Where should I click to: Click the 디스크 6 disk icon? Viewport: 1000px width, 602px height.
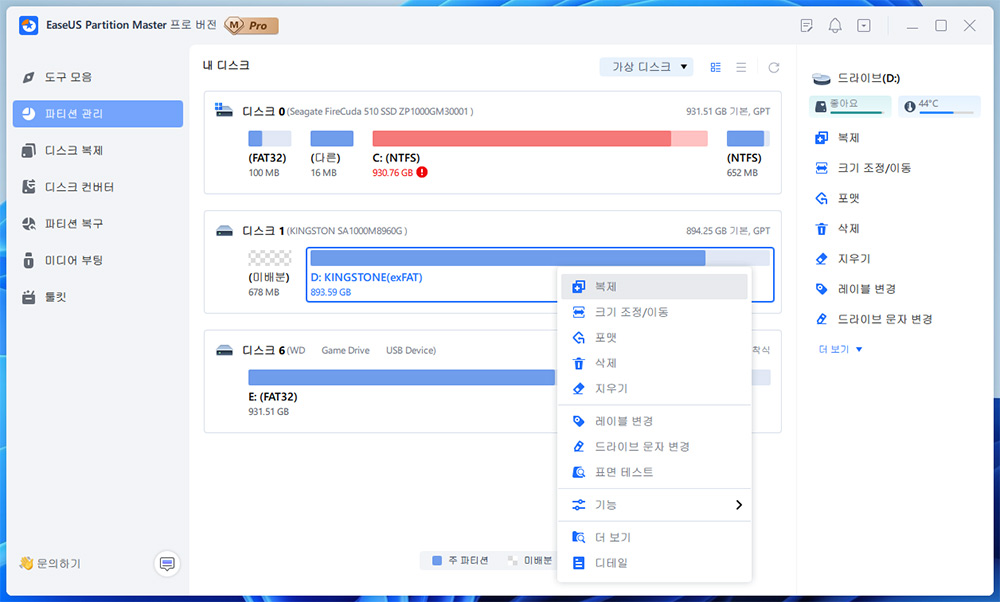(224, 350)
